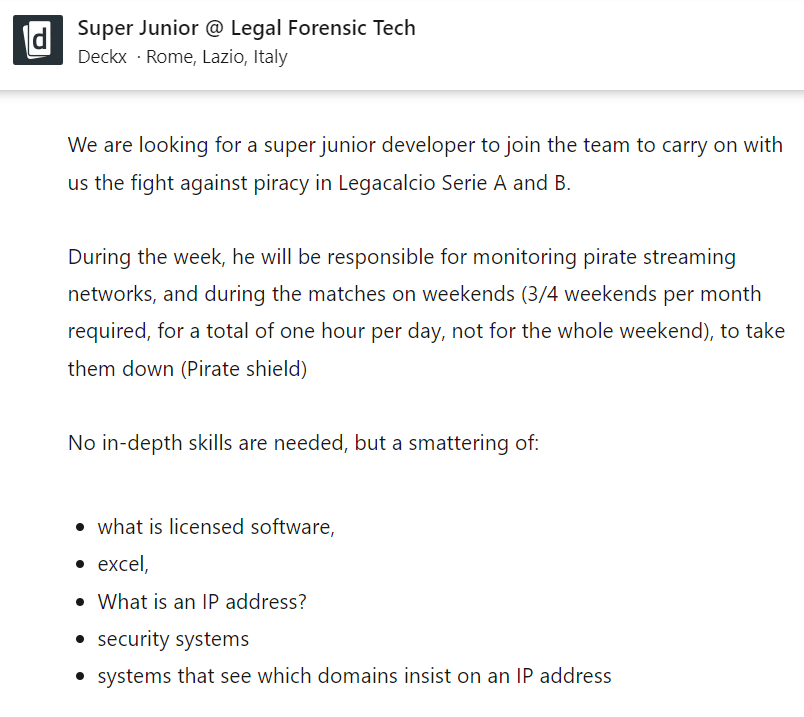Click the bullet point beside 'security systems'
Image resolution: width=804 pixels, height=717 pixels.
[x=80, y=639]
